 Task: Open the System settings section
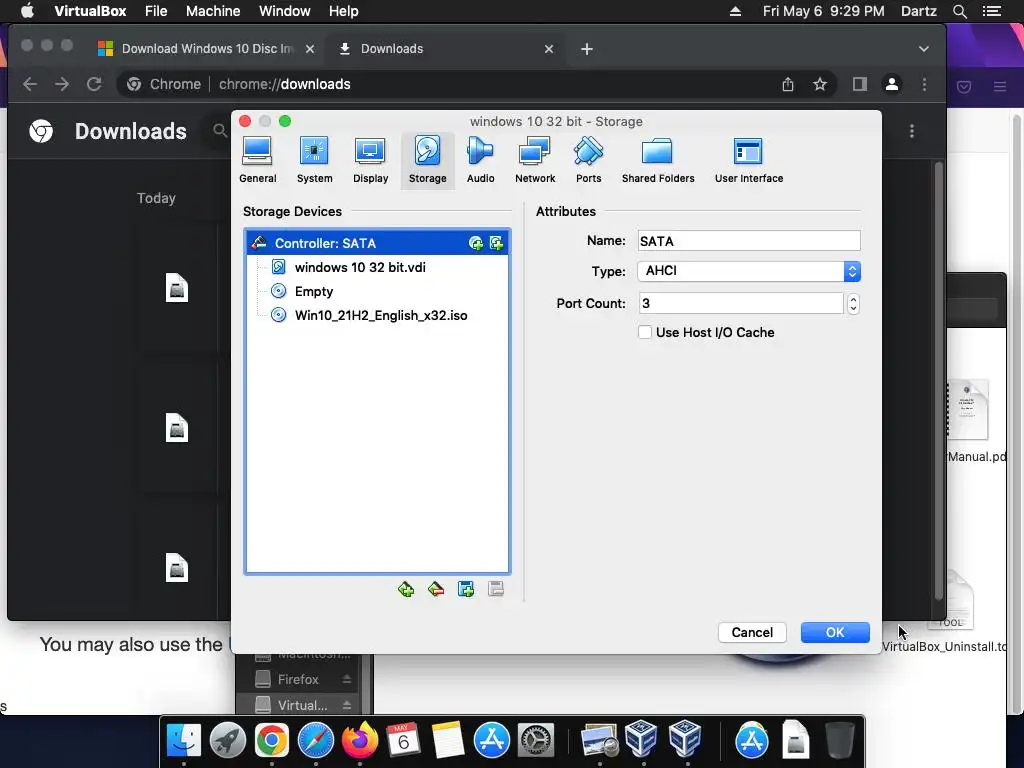pyautogui.click(x=314, y=161)
